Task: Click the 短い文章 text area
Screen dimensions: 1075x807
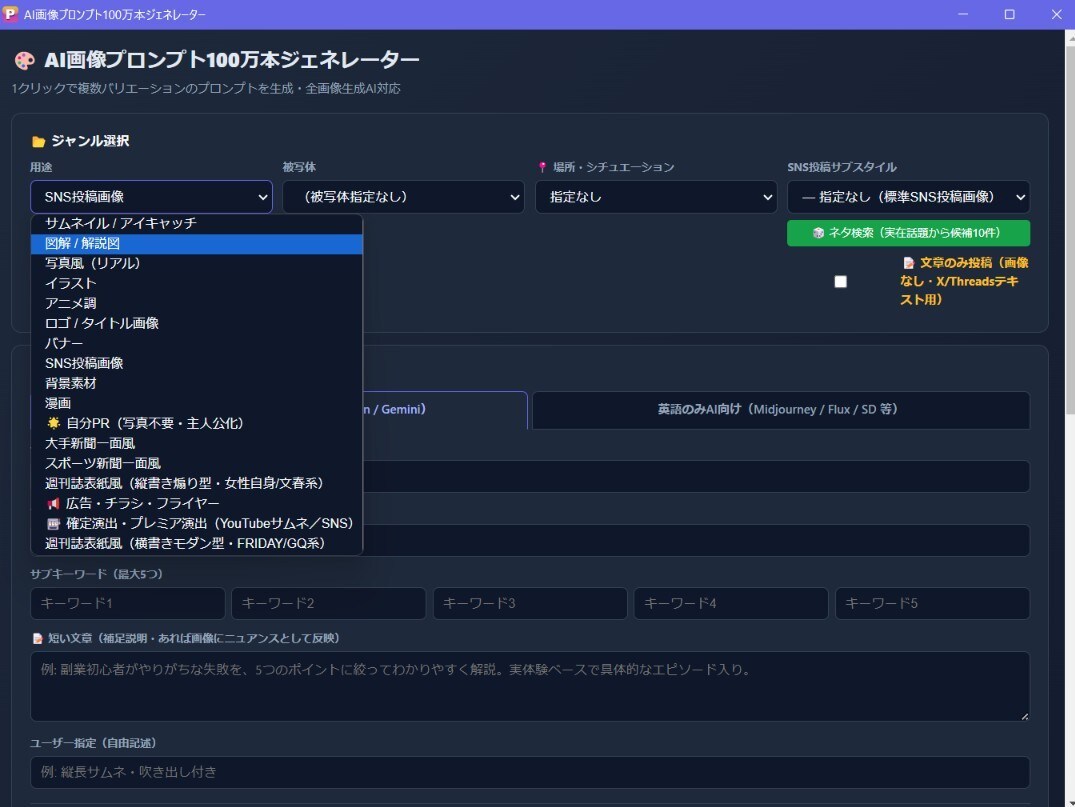Action: pyautogui.click(x=530, y=686)
